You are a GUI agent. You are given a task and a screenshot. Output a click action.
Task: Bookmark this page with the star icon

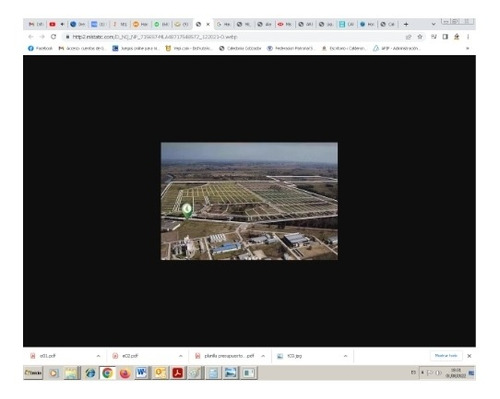[x=420, y=37]
